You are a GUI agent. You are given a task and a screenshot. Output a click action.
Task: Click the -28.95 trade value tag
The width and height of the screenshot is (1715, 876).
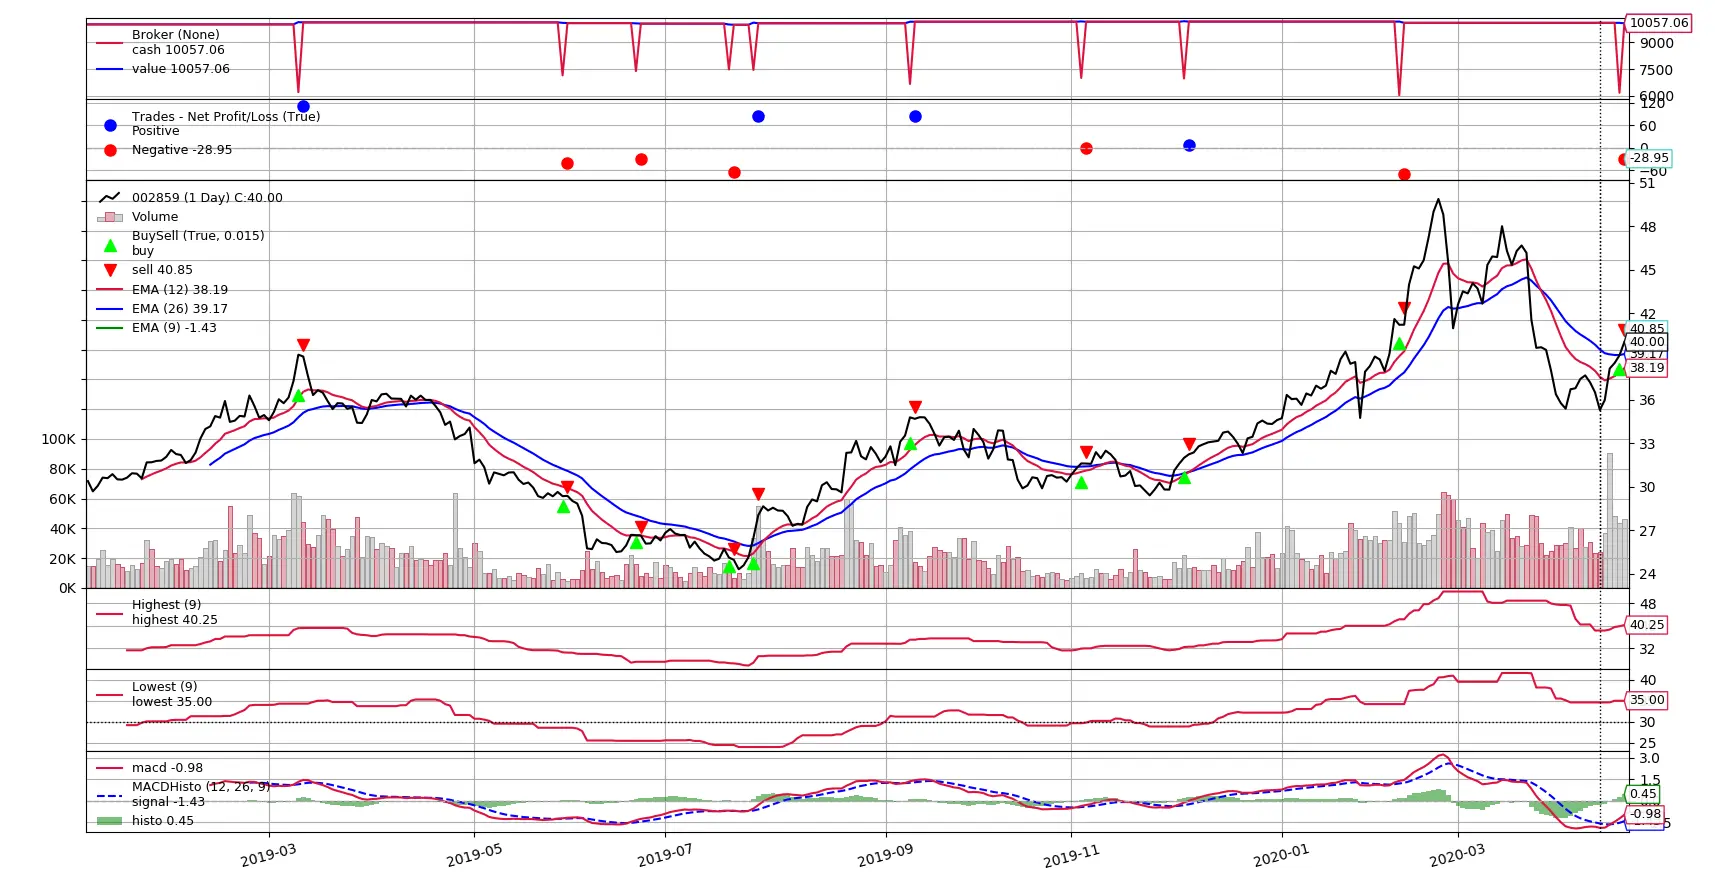click(x=1649, y=158)
